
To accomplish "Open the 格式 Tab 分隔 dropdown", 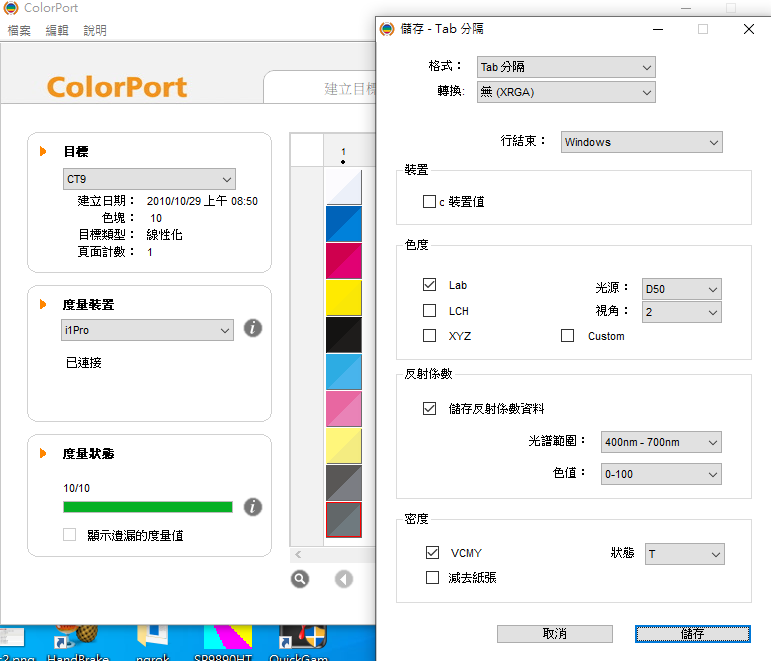I will coord(566,67).
